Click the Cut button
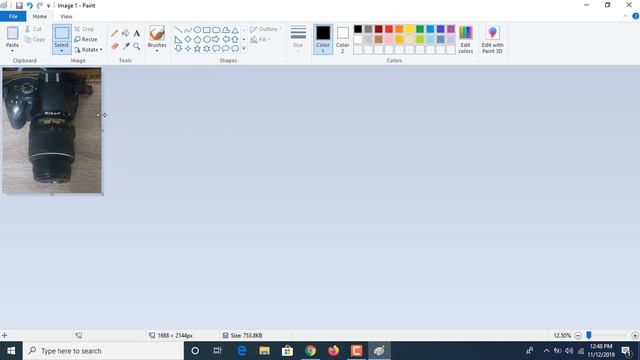This screenshot has width=640, height=360. (x=33, y=29)
